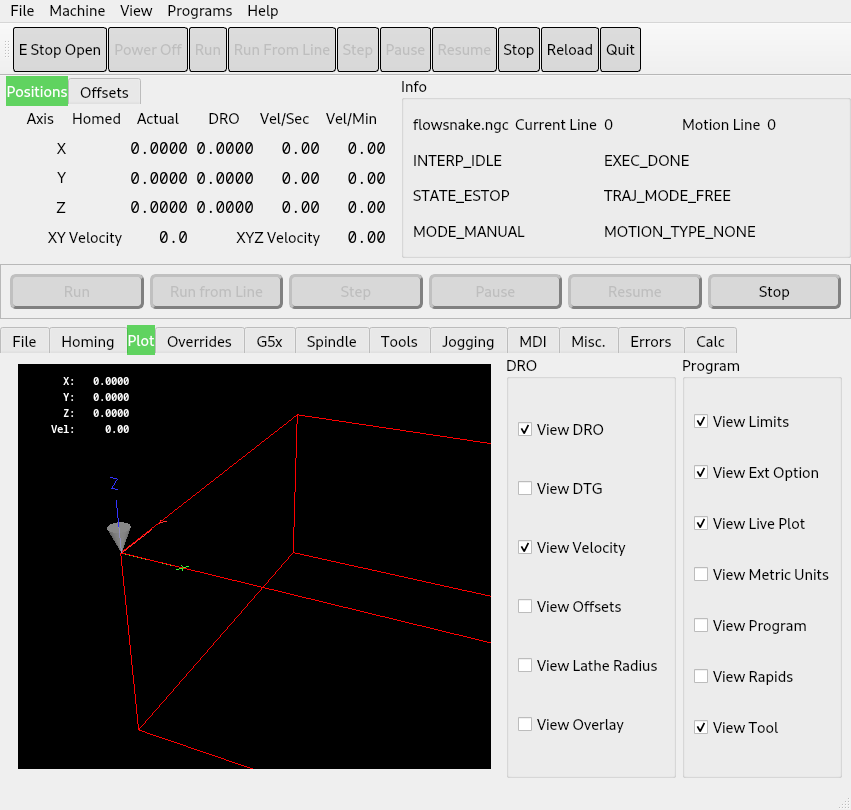
Task: Click the MODE_MANUAL status text
Action: click(x=468, y=232)
